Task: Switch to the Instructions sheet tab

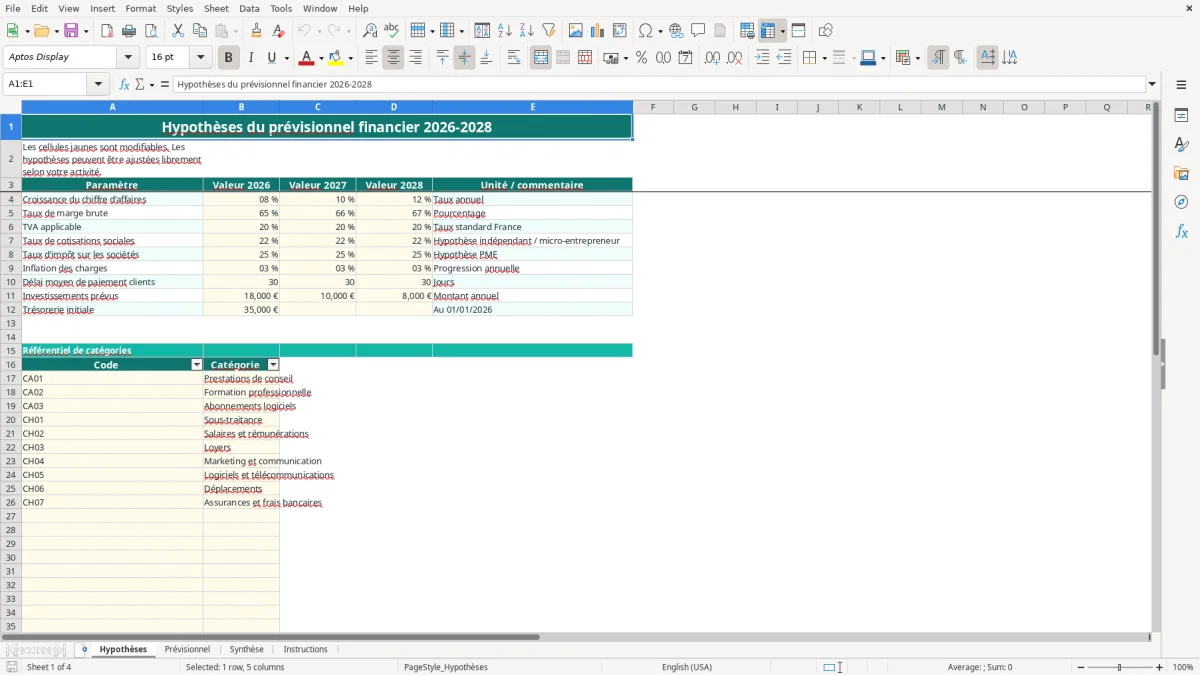Action: 305,649
